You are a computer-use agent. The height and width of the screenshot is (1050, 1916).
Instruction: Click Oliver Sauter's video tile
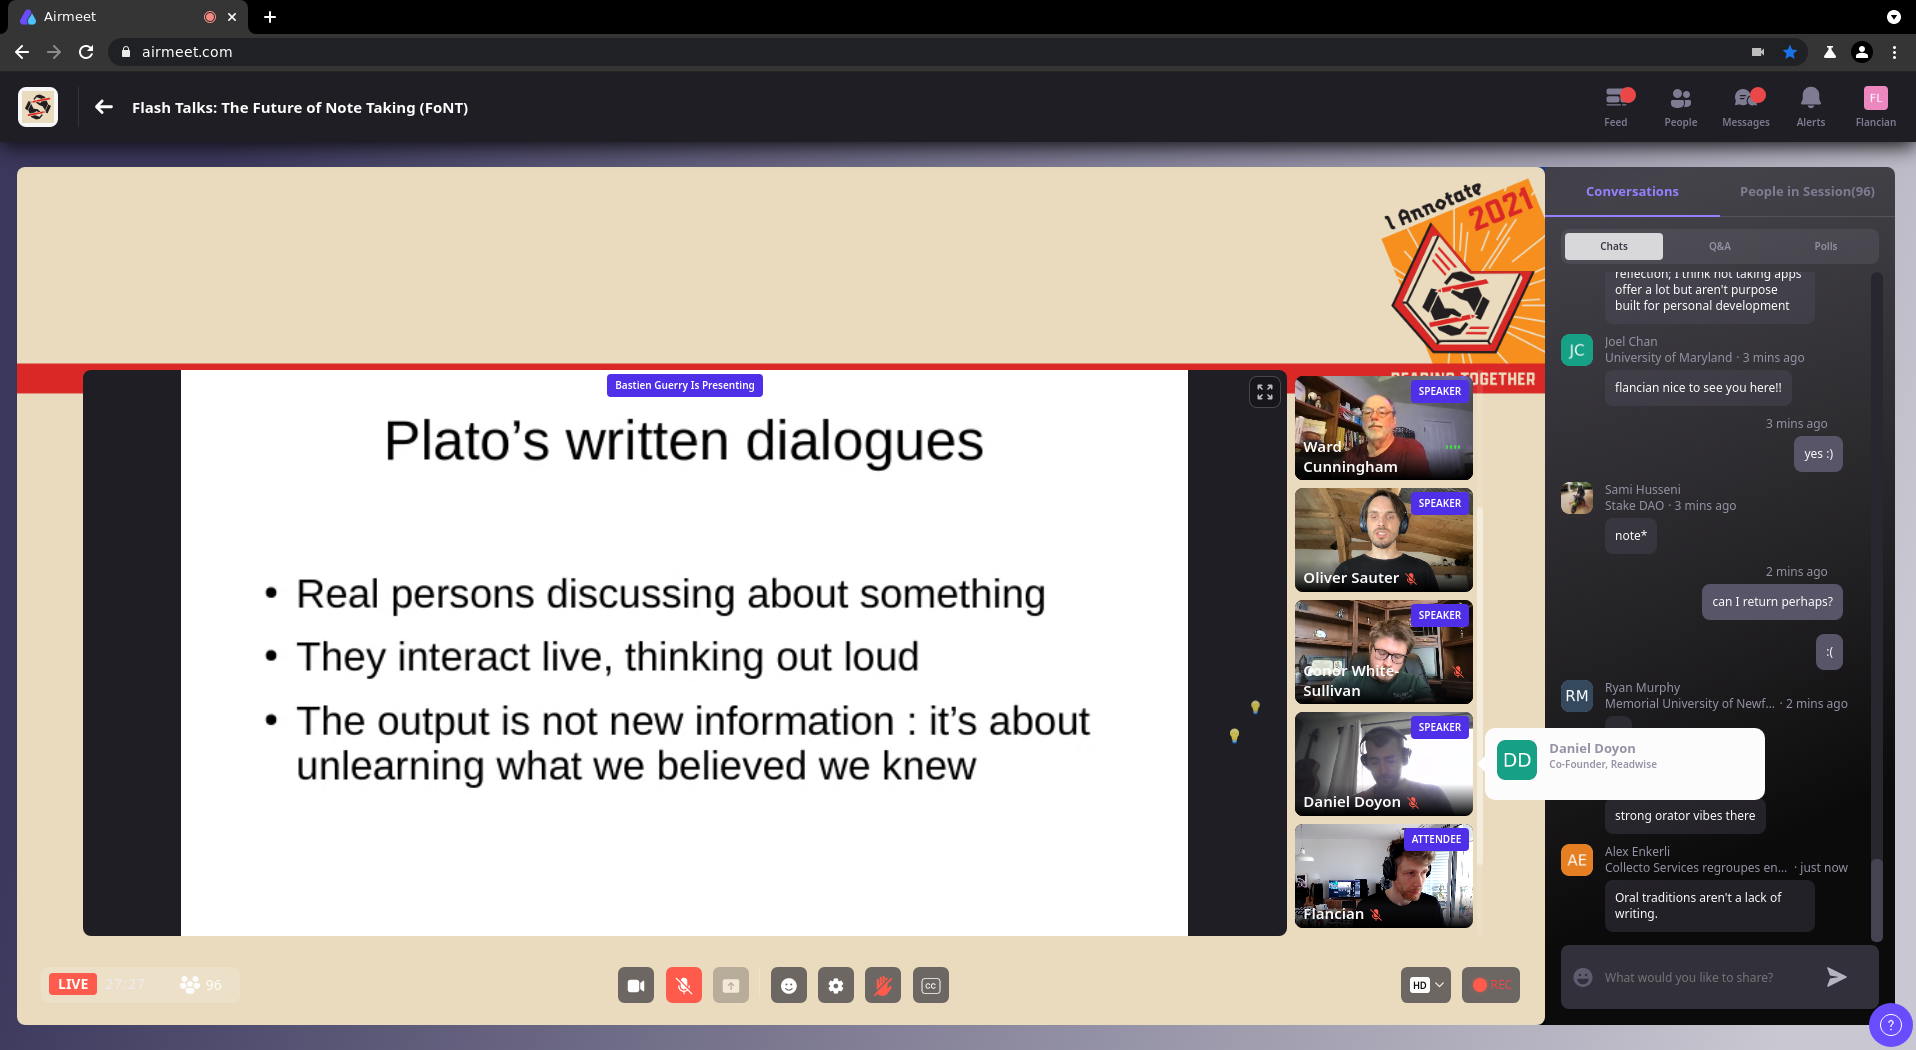[x=1383, y=540]
